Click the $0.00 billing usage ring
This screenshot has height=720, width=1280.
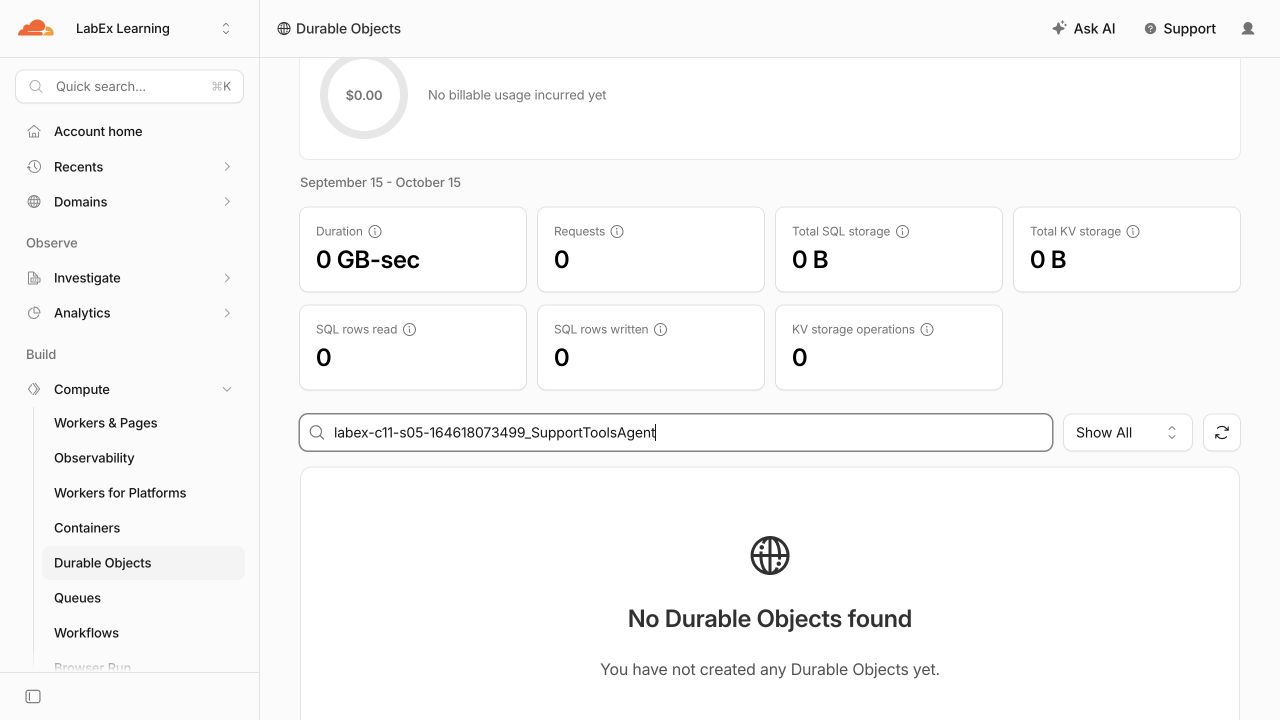click(364, 95)
